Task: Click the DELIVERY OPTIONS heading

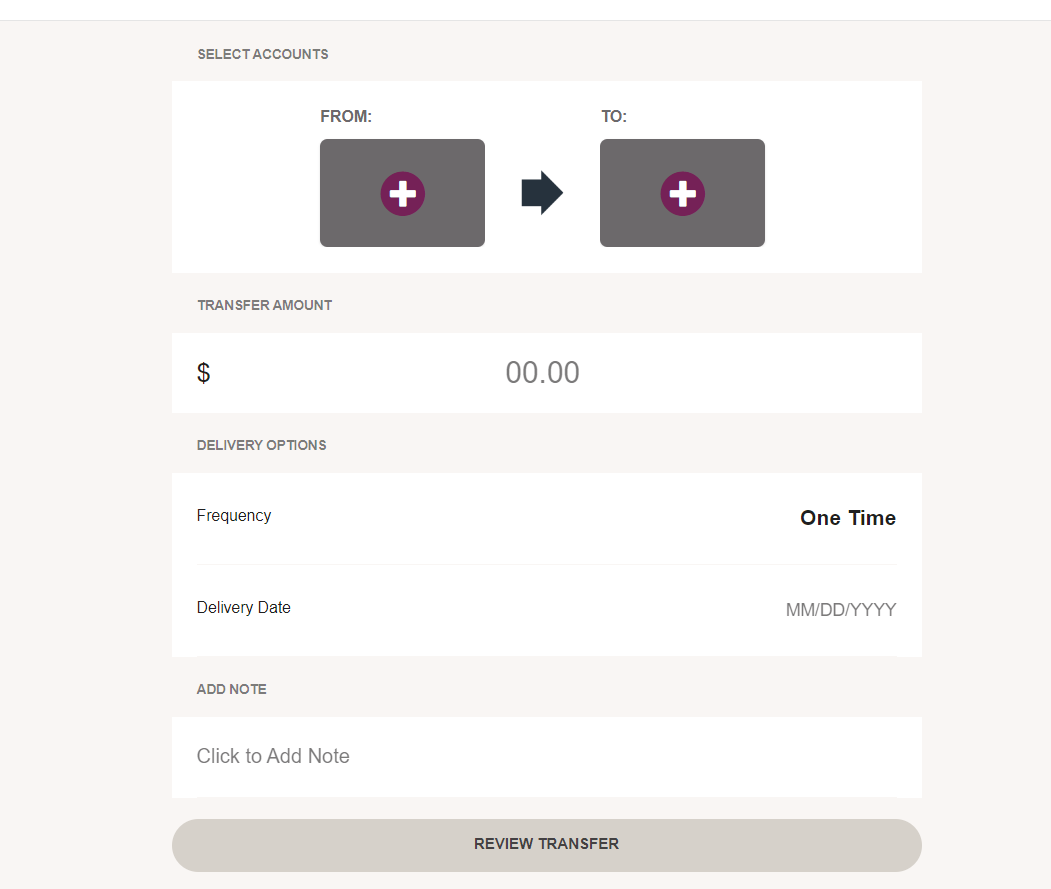Action: coord(261,445)
